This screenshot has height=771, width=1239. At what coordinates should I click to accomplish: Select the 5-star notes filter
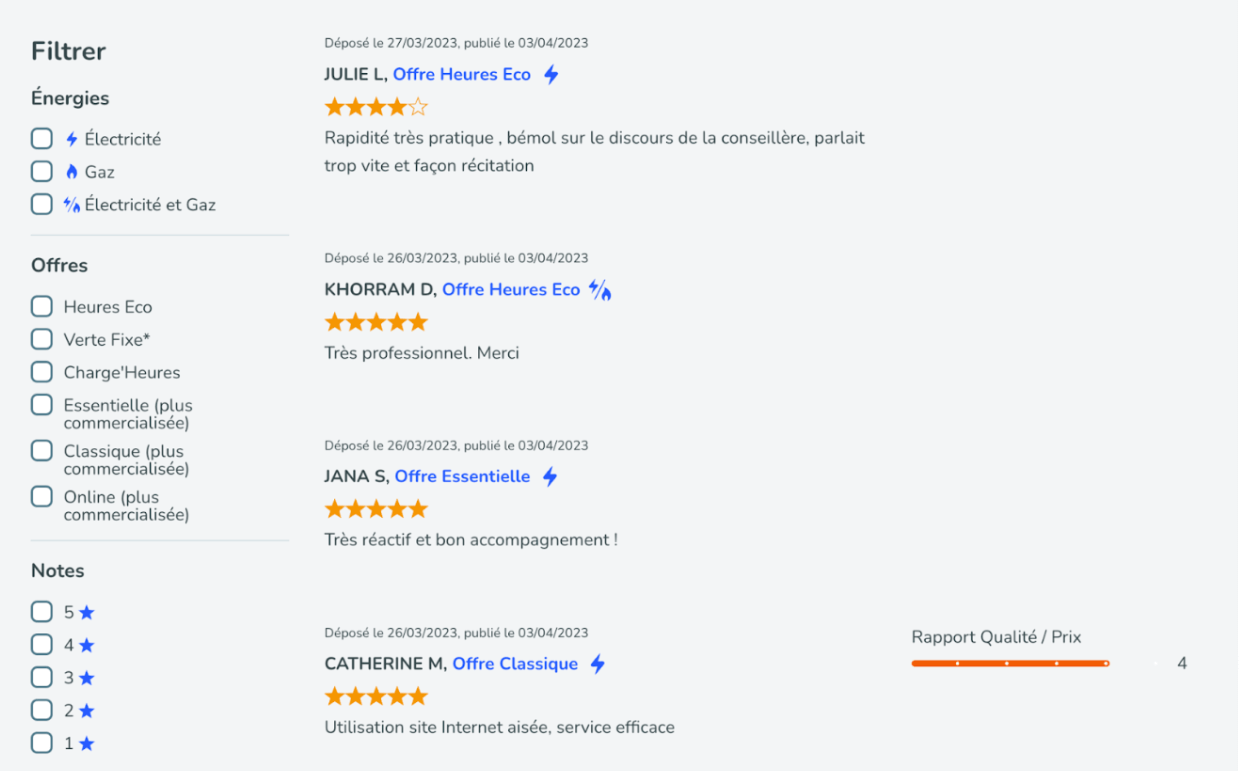[41, 611]
